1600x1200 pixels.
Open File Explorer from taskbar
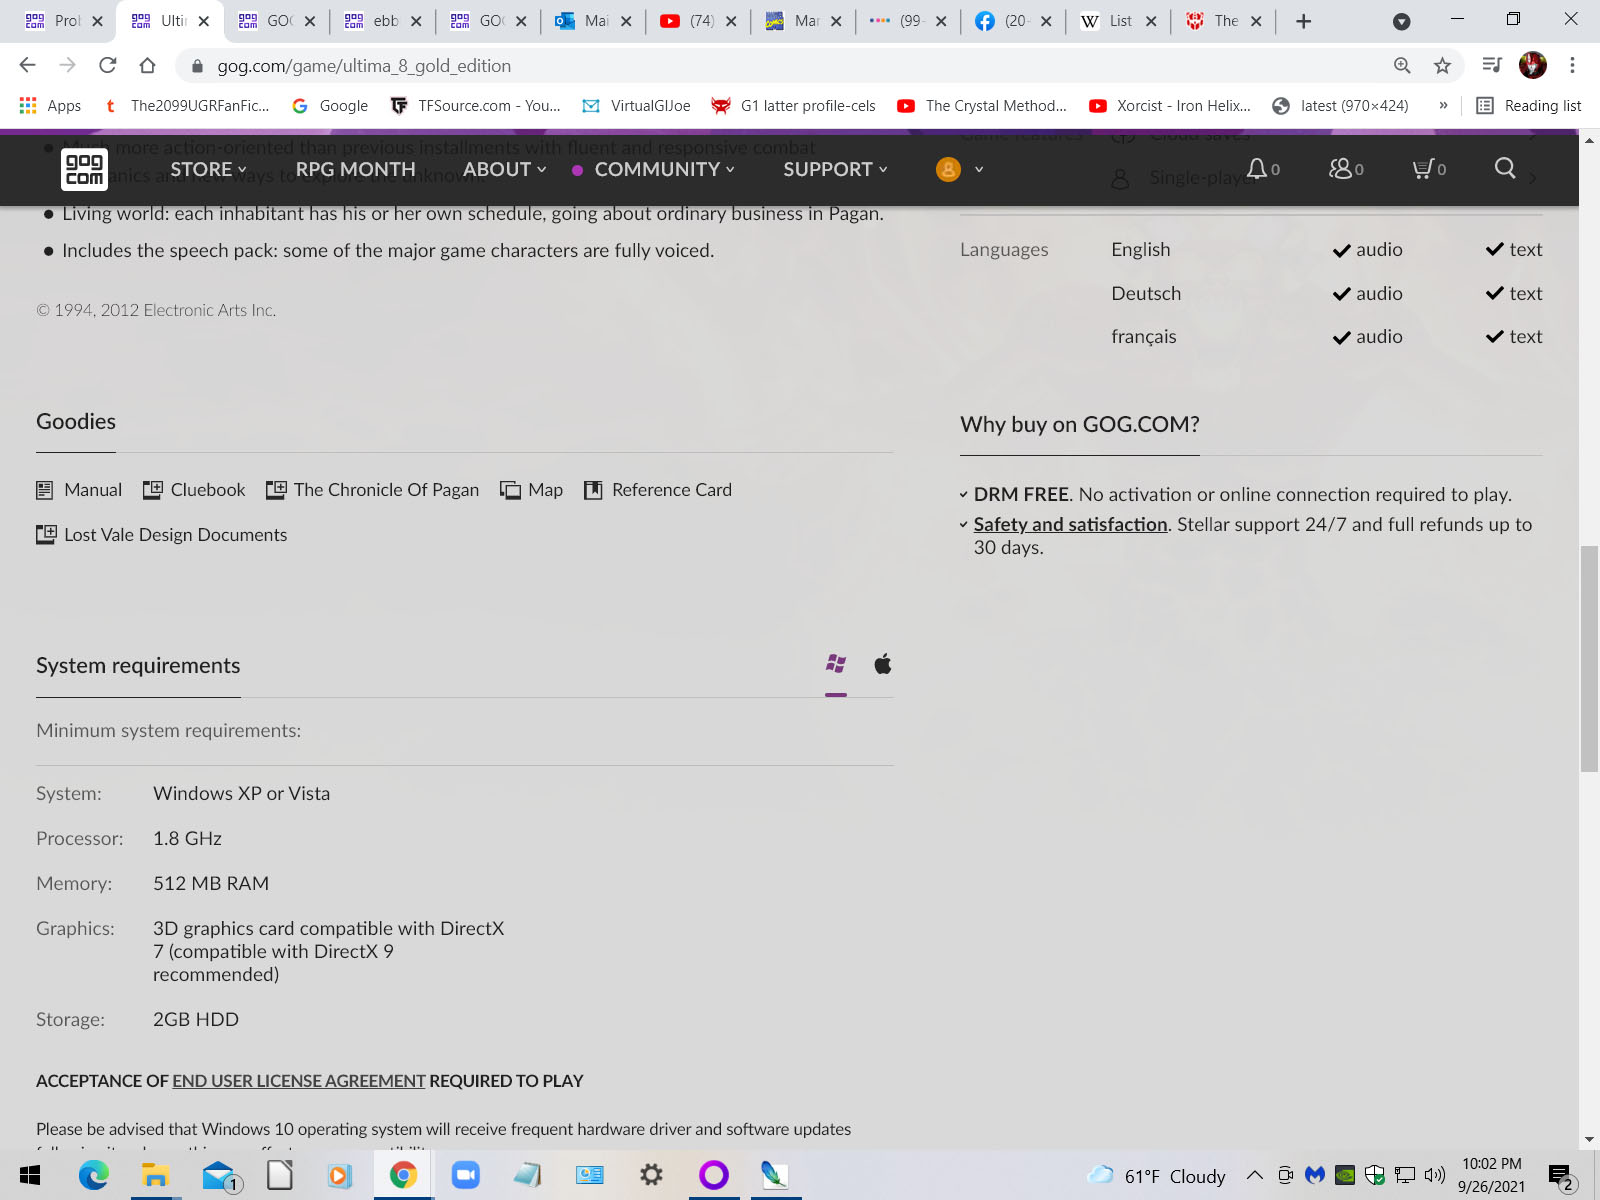pos(155,1175)
